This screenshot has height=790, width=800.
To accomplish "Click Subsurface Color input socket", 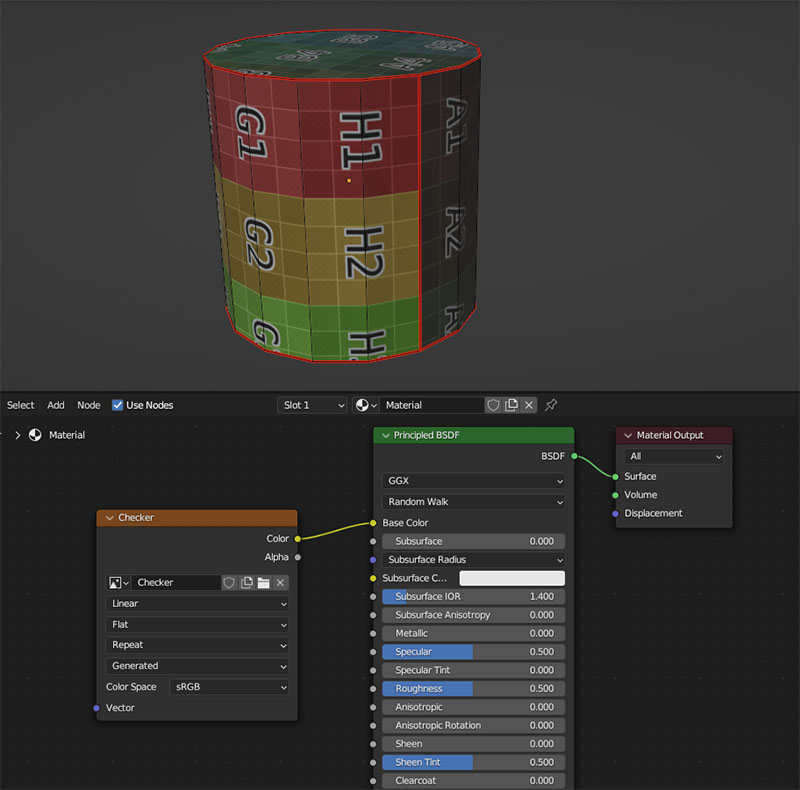I will point(373,578).
